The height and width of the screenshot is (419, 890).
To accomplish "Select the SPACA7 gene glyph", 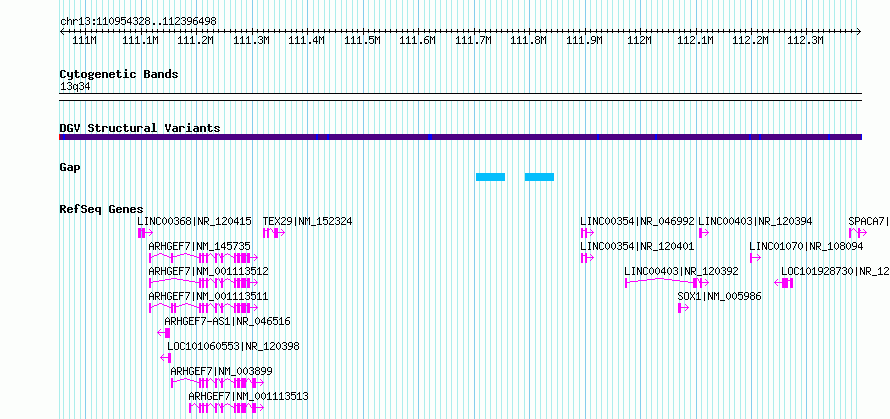I will pos(858,233).
